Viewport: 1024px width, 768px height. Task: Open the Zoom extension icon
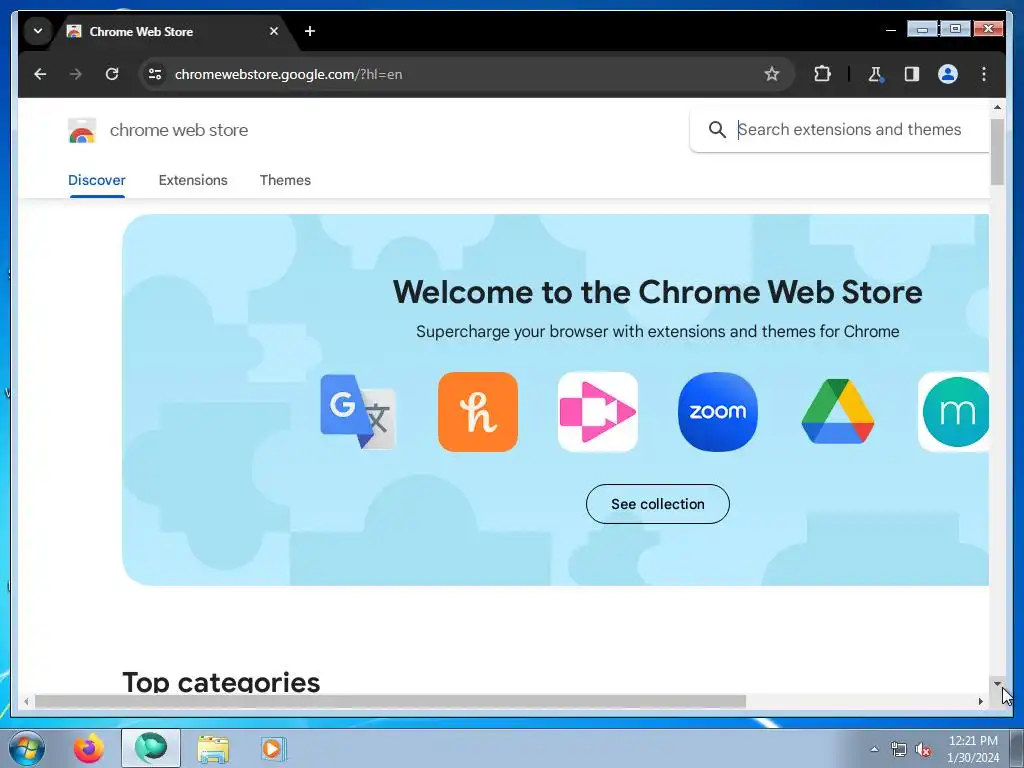point(718,412)
